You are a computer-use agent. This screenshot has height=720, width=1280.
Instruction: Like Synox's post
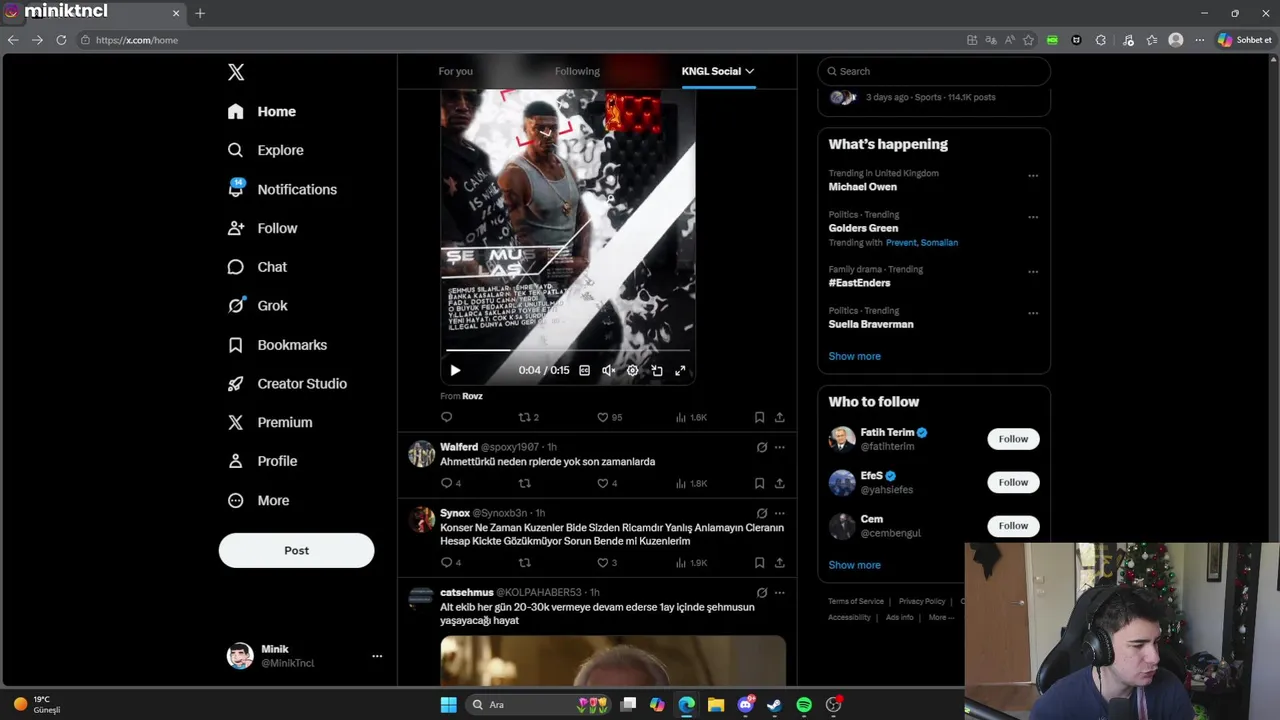[x=607, y=562]
